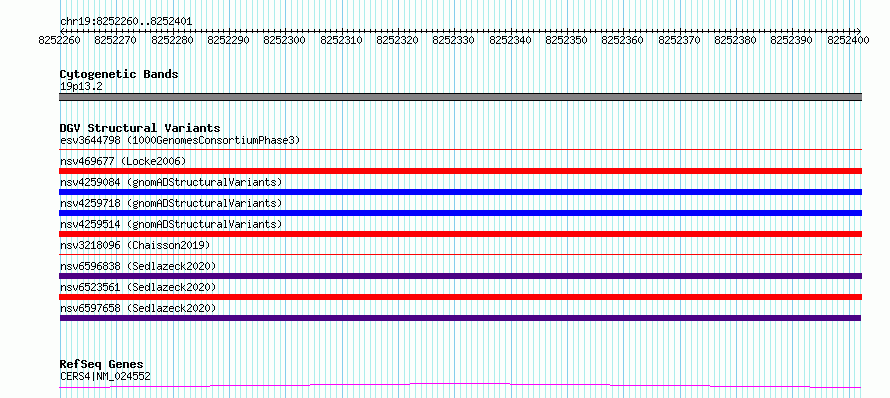Screen dimensions: 890x398
Task: Click the 8252290 ruler coordinate
Action: pyautogui.click(x=228, y=40)
